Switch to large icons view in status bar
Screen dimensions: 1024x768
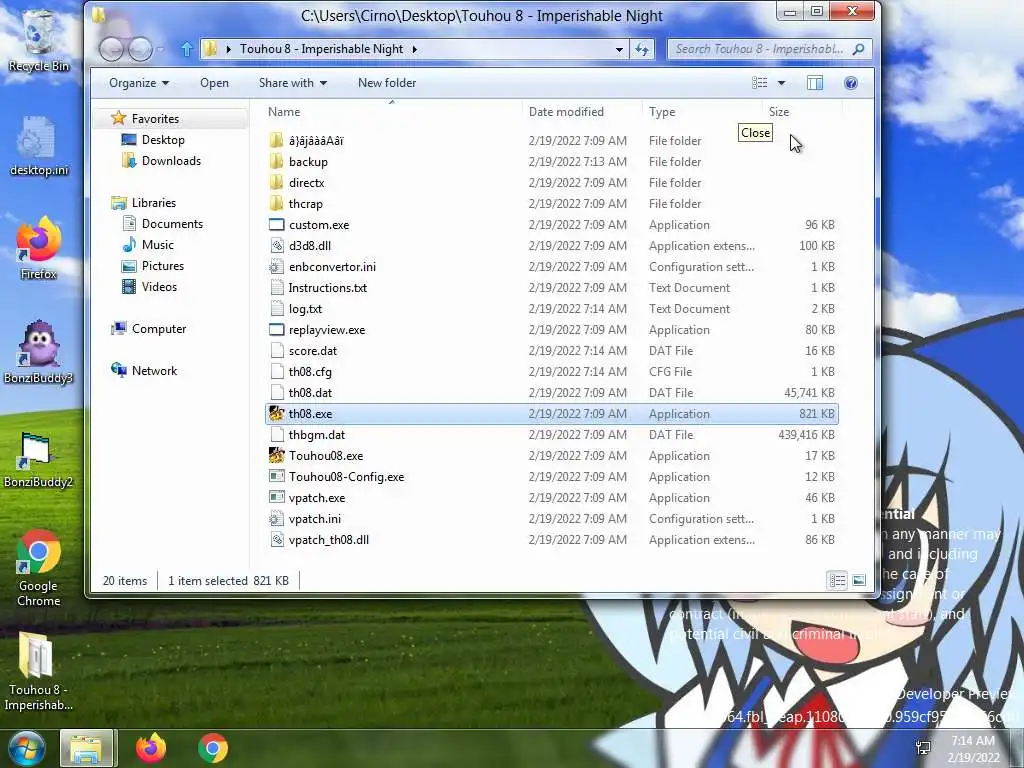tap(859, 580)
